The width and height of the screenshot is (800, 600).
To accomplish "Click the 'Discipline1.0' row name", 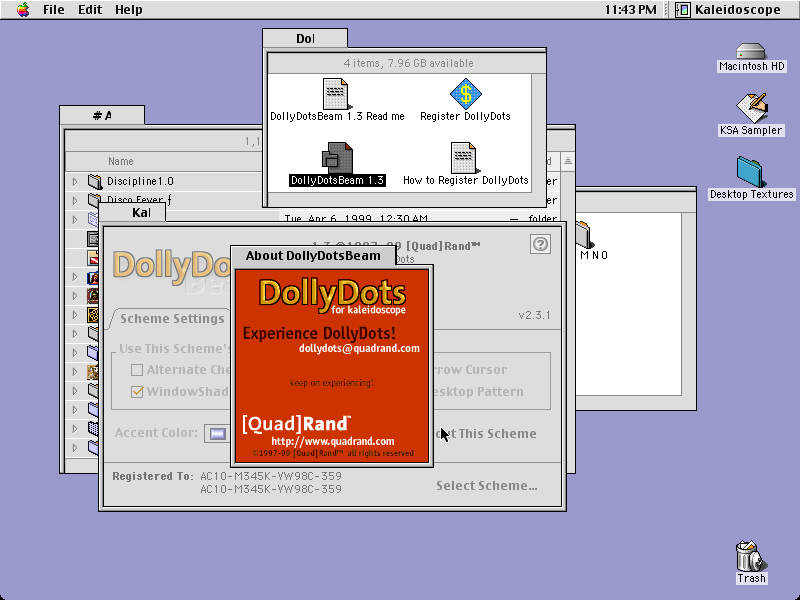I will pyautogui.click(x=140, y=181).
